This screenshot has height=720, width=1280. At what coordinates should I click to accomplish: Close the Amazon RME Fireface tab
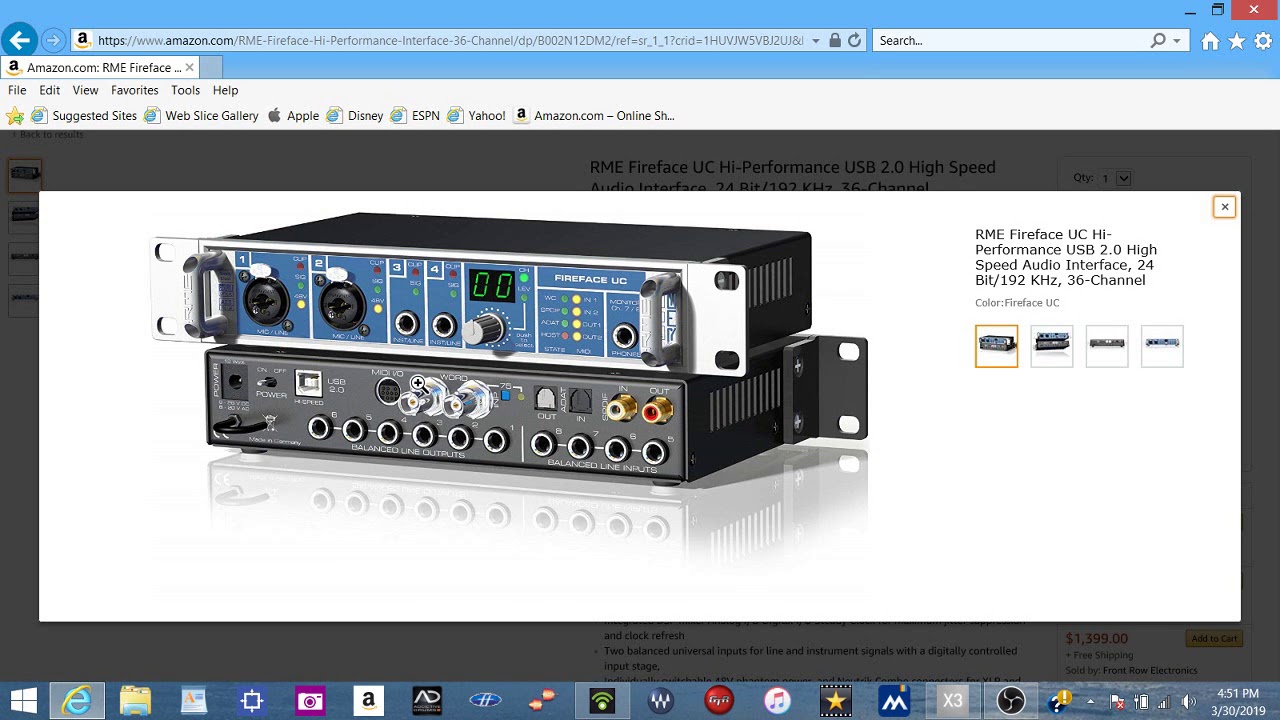point(190,67)
